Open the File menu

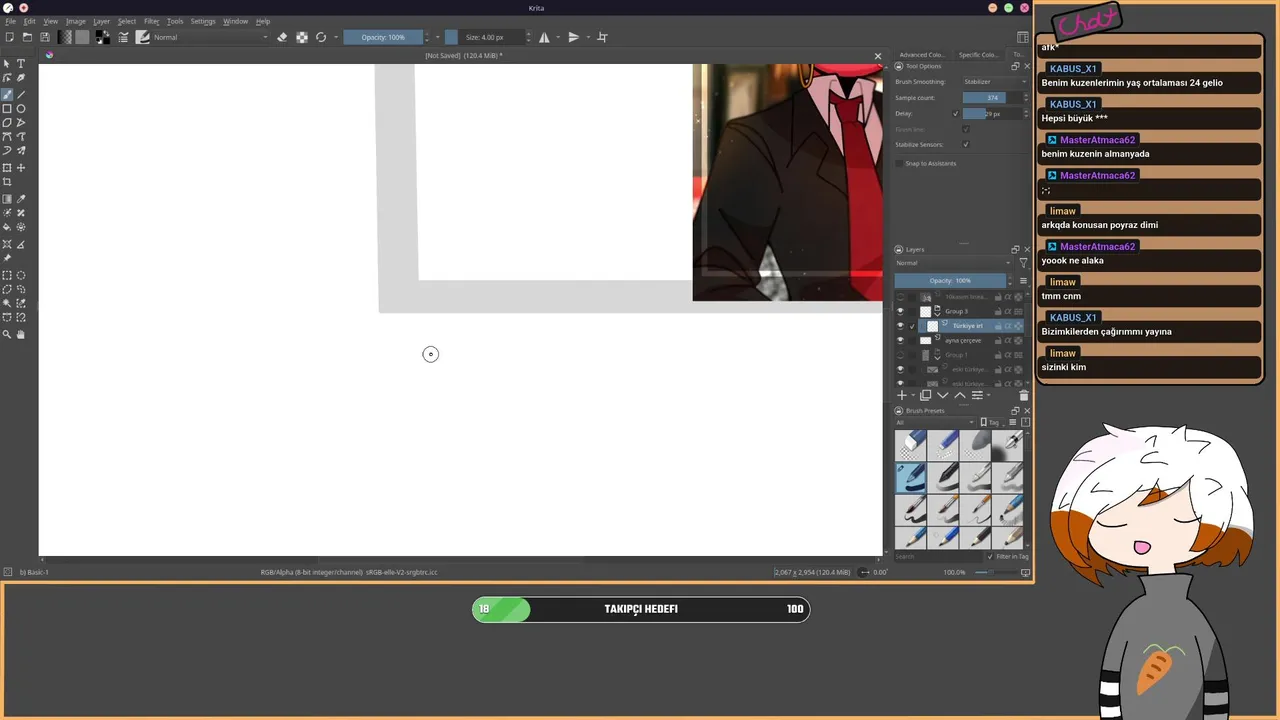[10, 21]
